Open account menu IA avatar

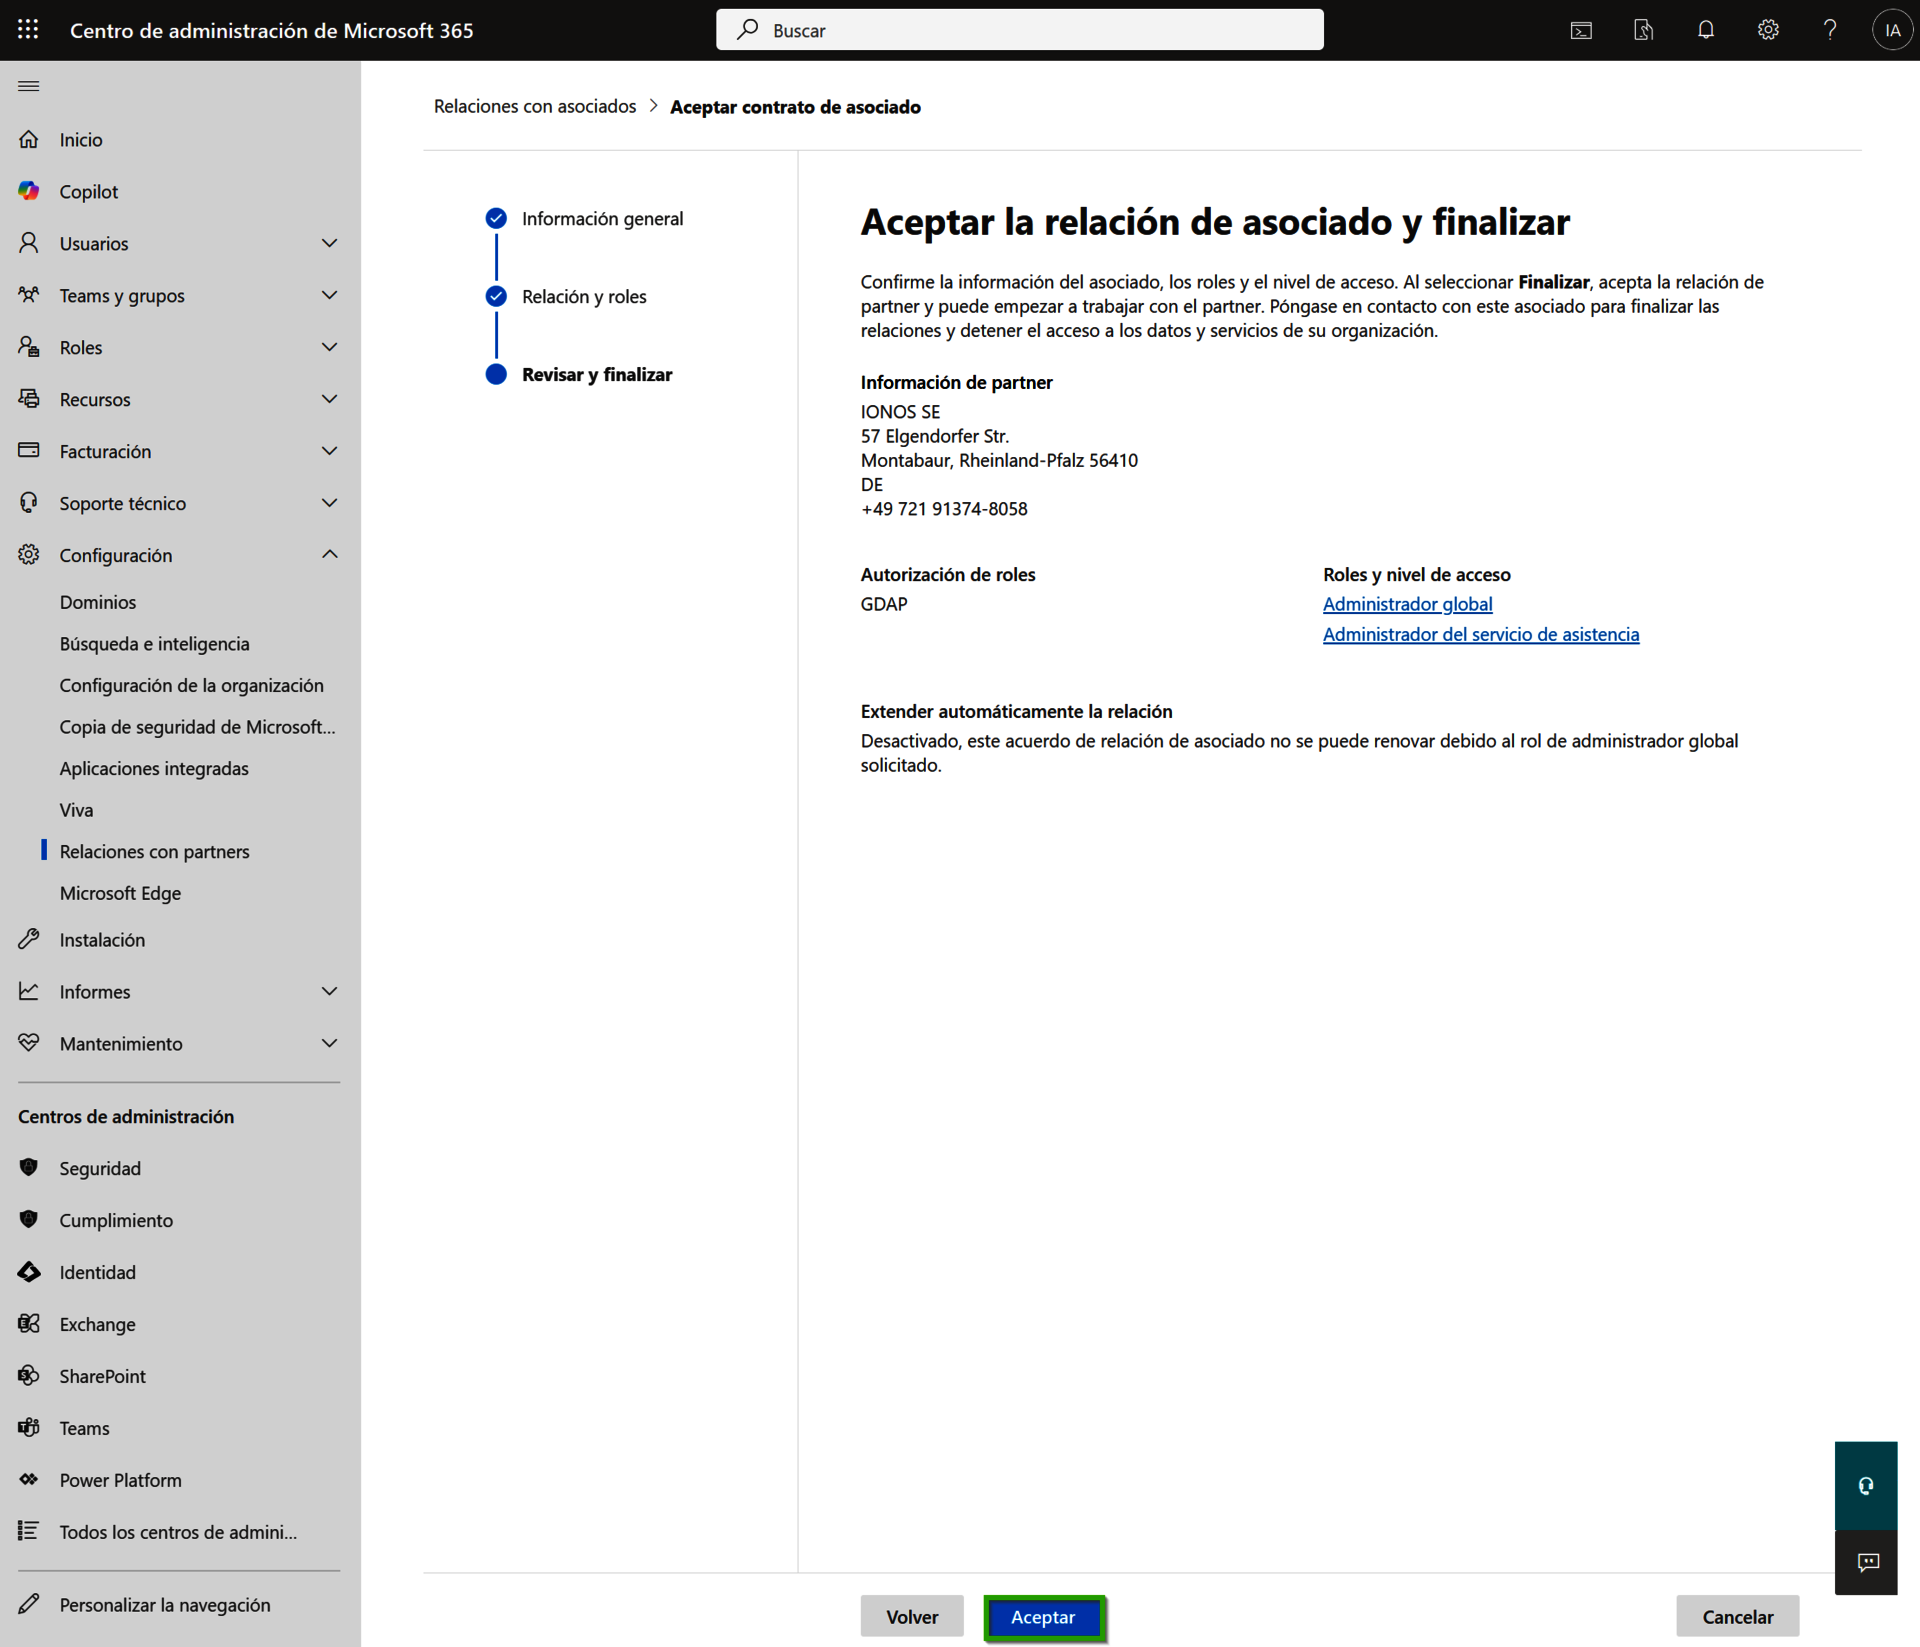pos(1892,30)
